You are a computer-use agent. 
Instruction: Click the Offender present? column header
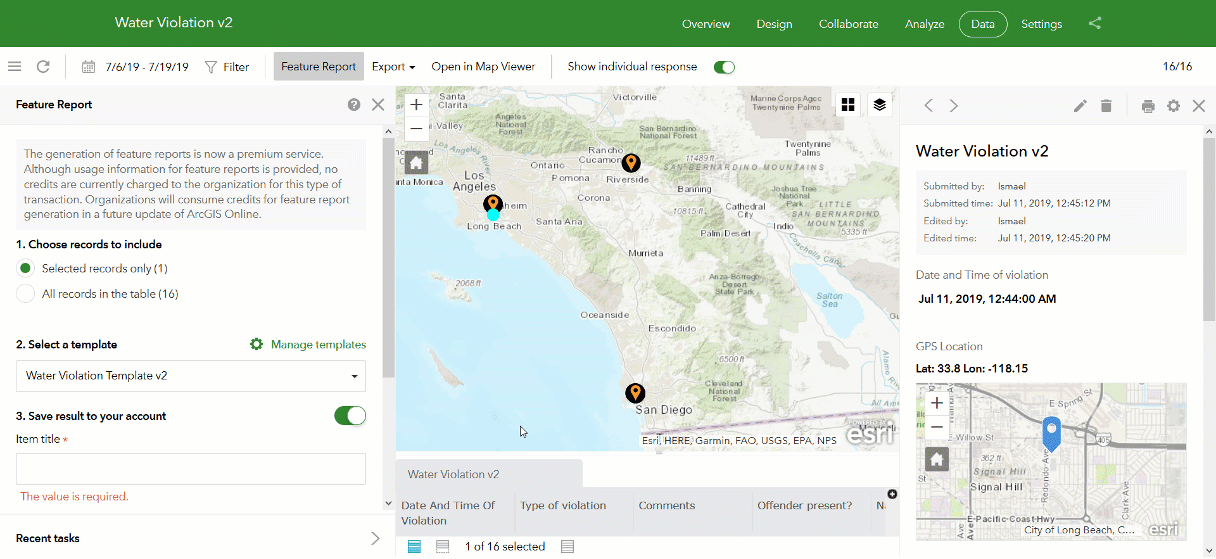point(805,505)
